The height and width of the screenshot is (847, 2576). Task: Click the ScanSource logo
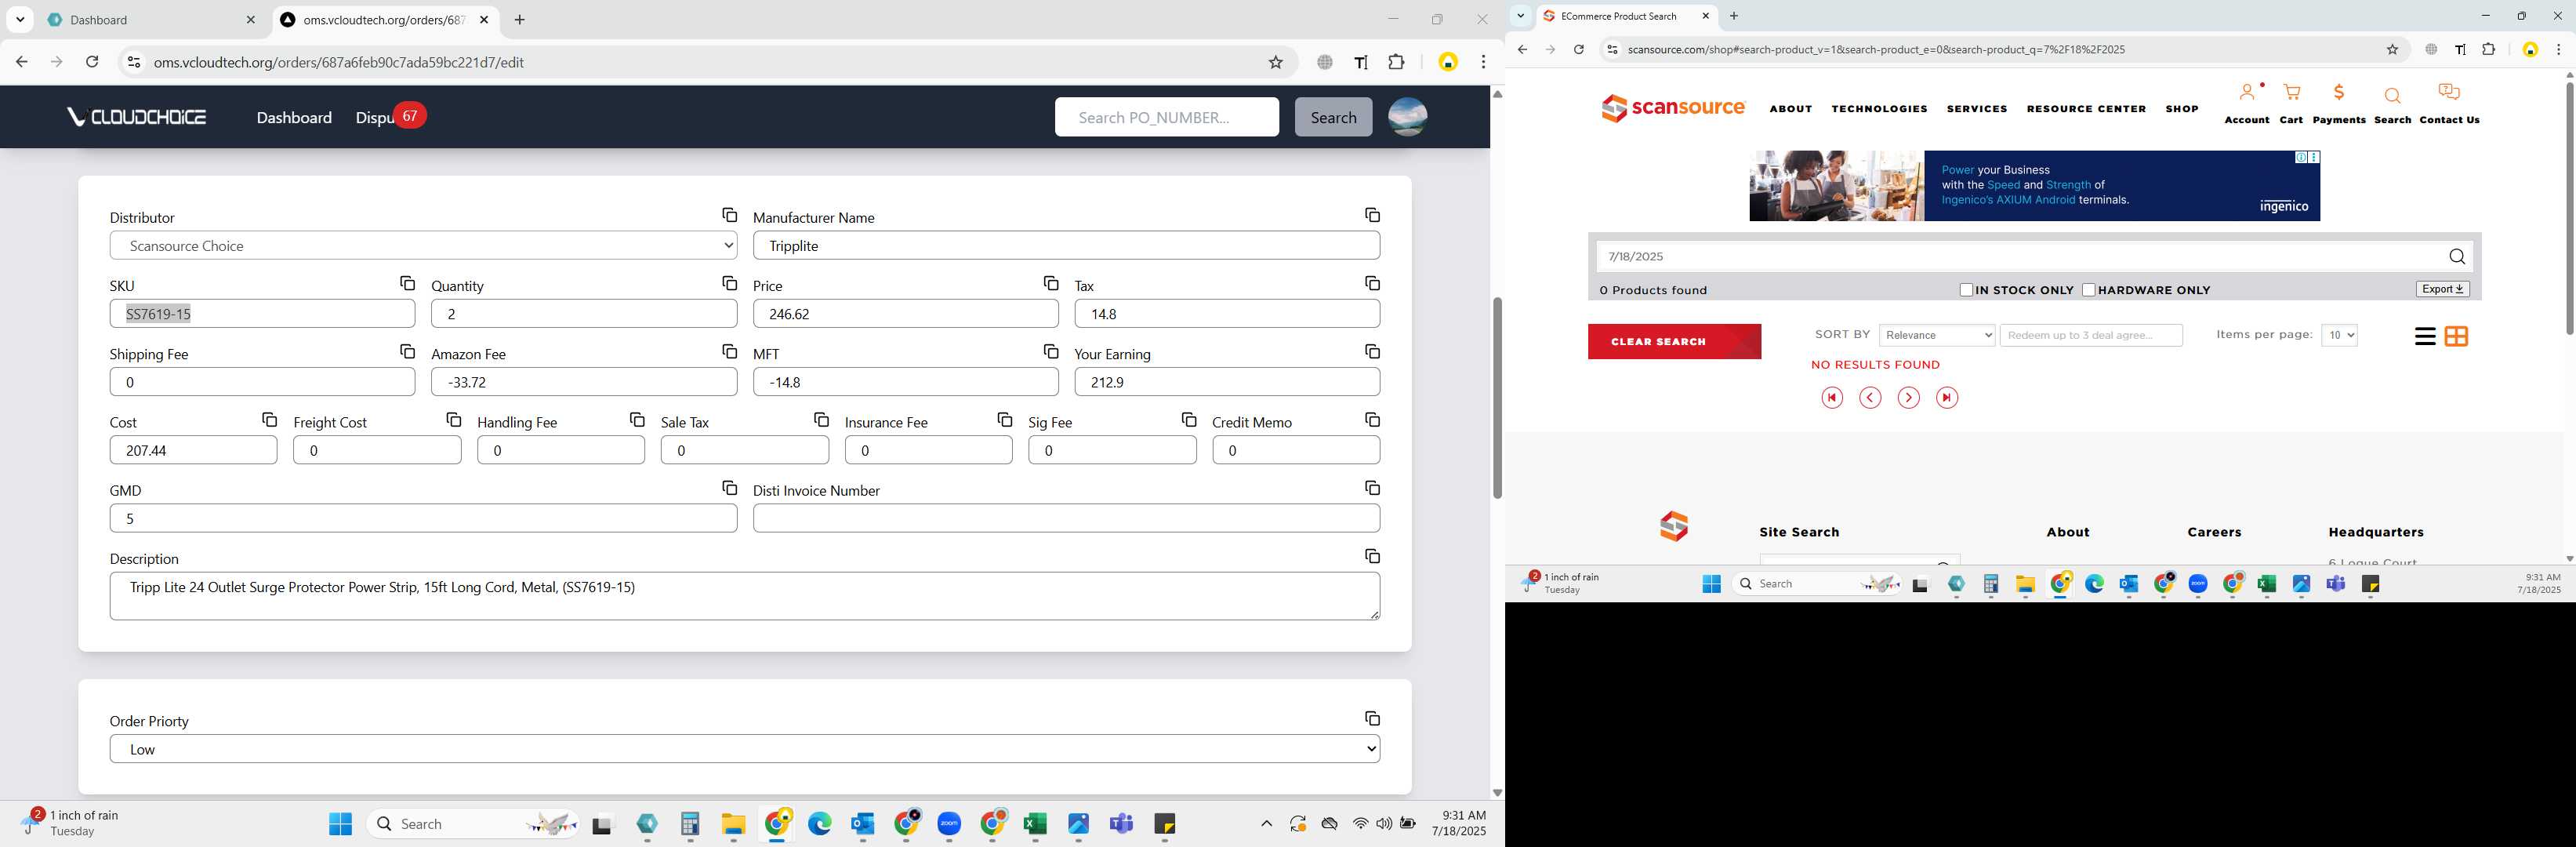point(1673,107)
